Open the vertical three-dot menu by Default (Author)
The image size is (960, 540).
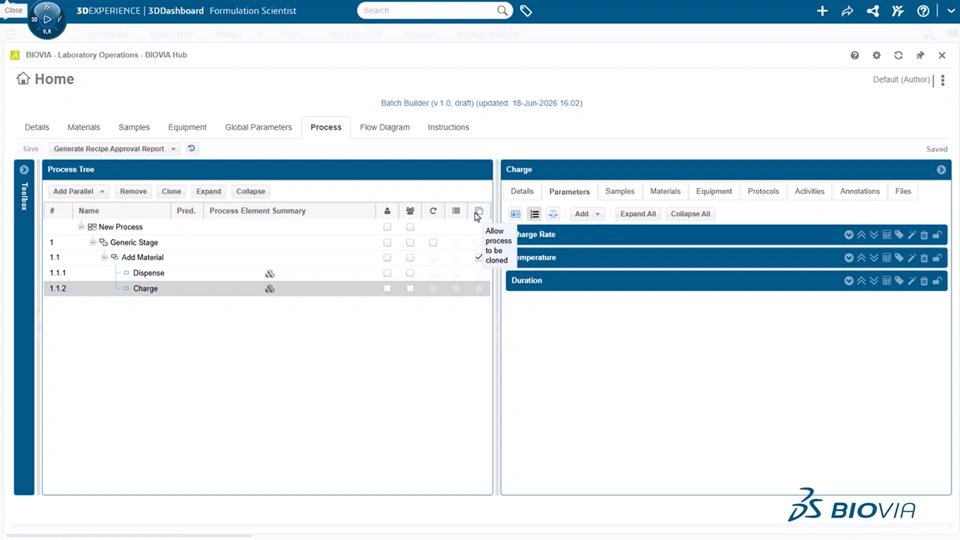click(943, 80)
